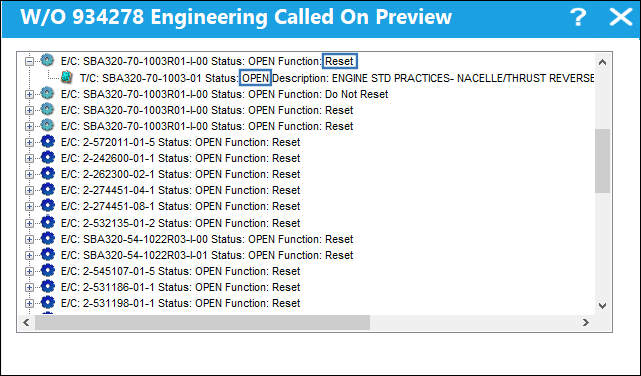Click the blue gear icon for E/C 2-262300-02-1
This screenshot has width=641, height=376.
coord(47,174)
